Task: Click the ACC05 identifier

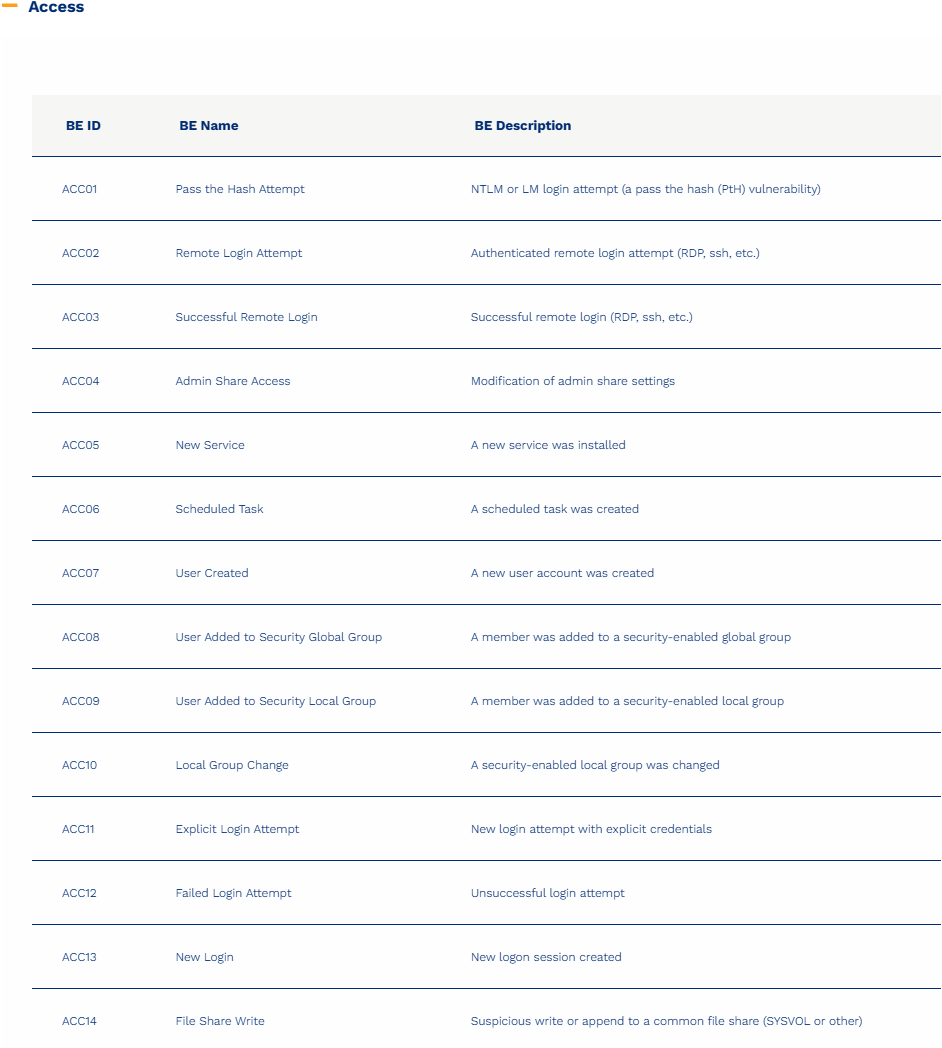Action: tap(81, 445)
